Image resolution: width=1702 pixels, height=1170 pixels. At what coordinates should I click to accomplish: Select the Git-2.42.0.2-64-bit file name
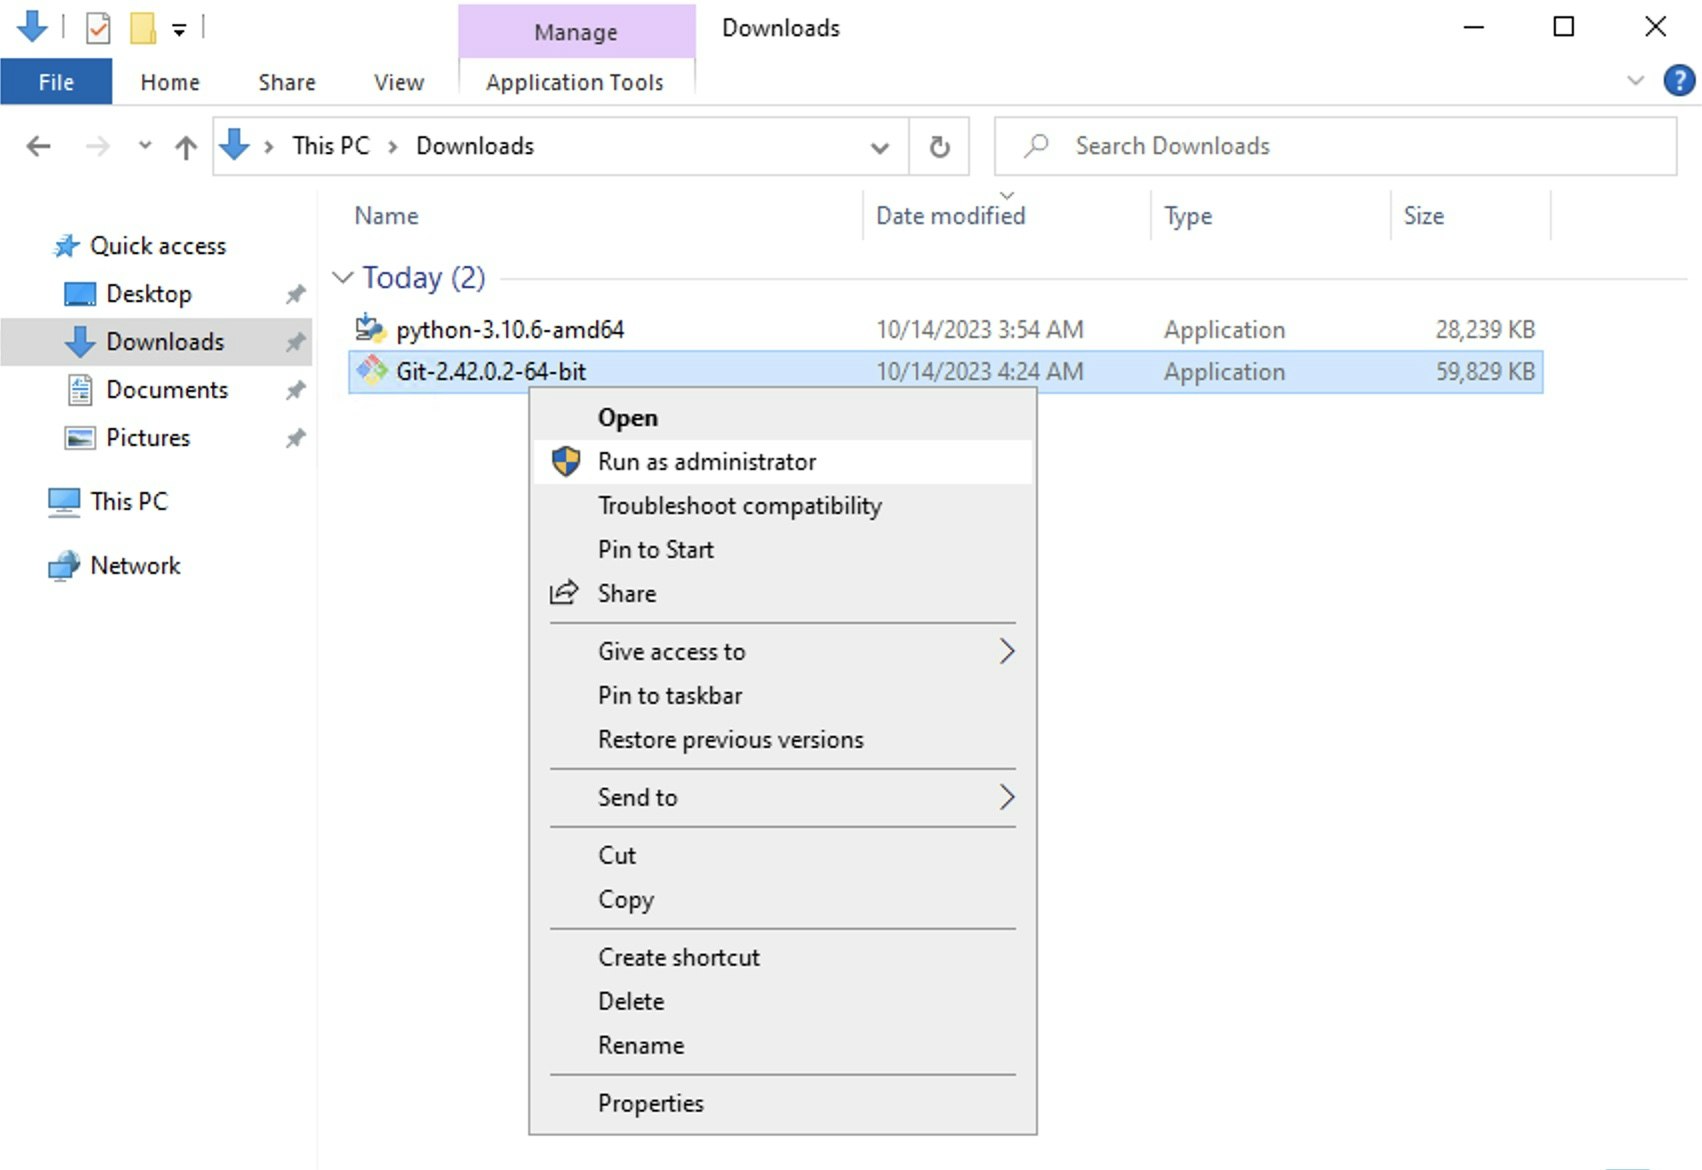click(x=491, y=372)
